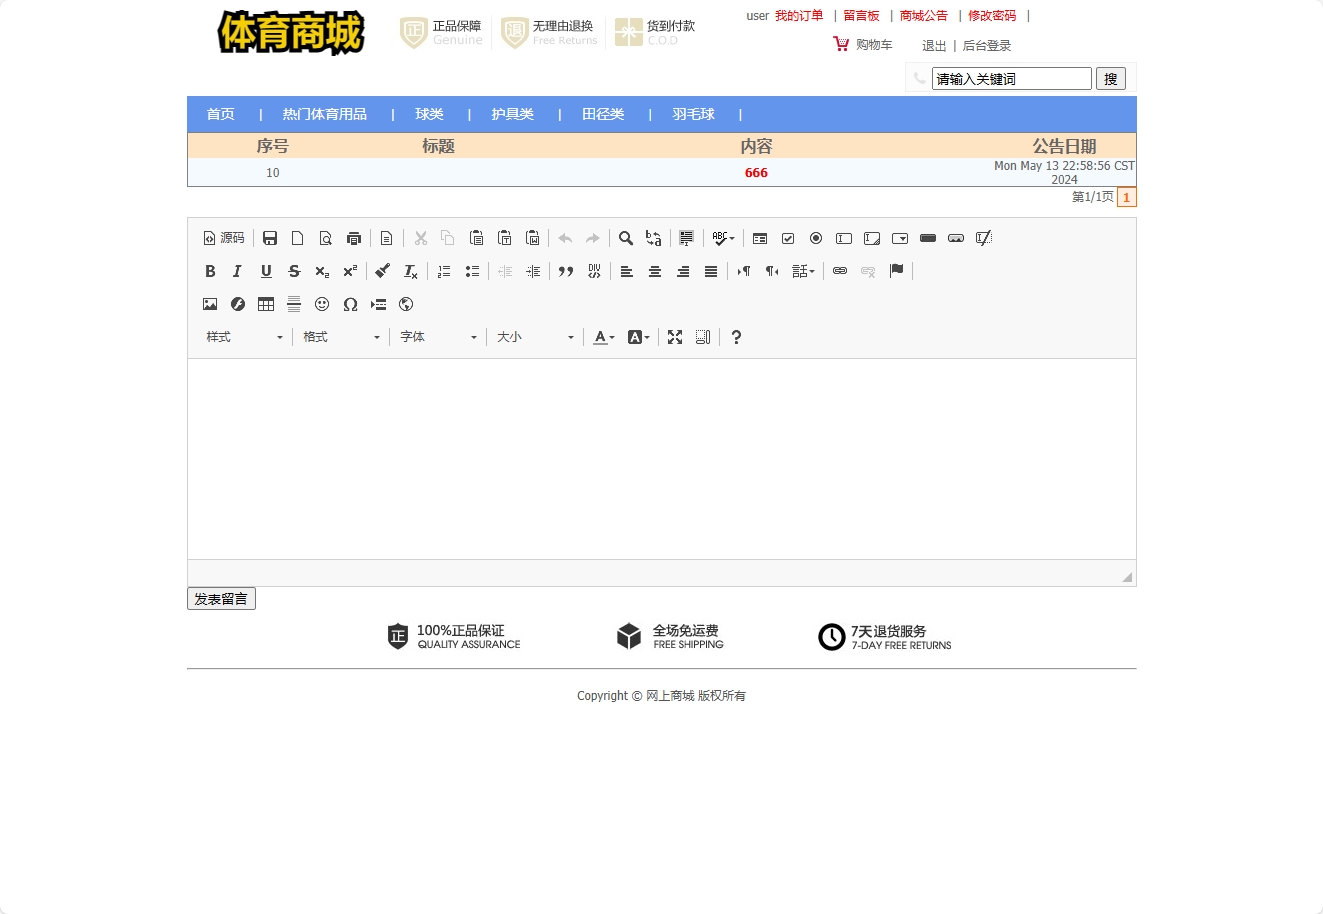Open the 格式 format dropdown
1323x914 pixels.
pos(340,337)
